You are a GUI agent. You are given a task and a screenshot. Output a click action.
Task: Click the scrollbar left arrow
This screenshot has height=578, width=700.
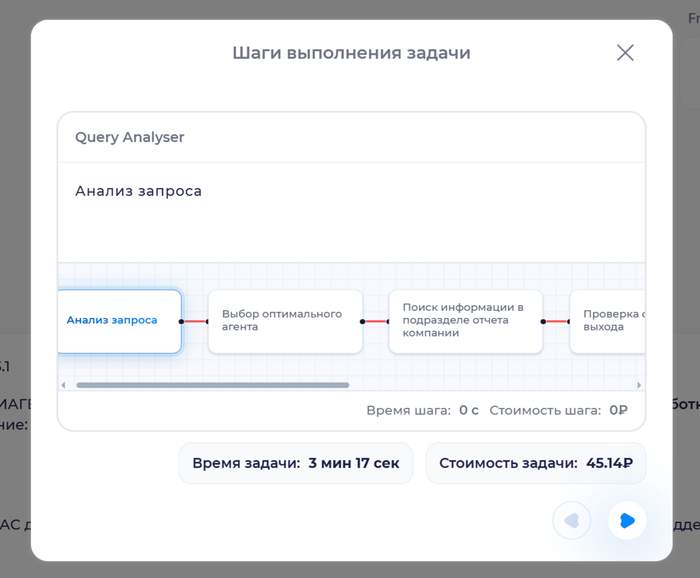click(x=64, y=385)
